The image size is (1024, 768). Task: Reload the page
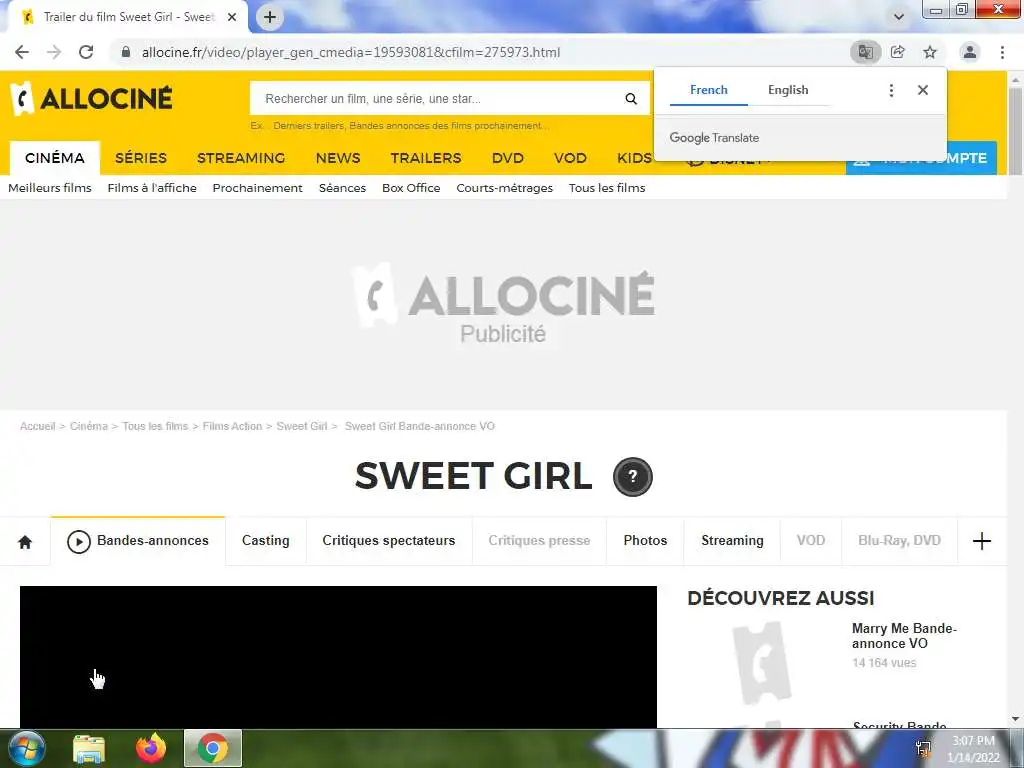tap(86, 52)
